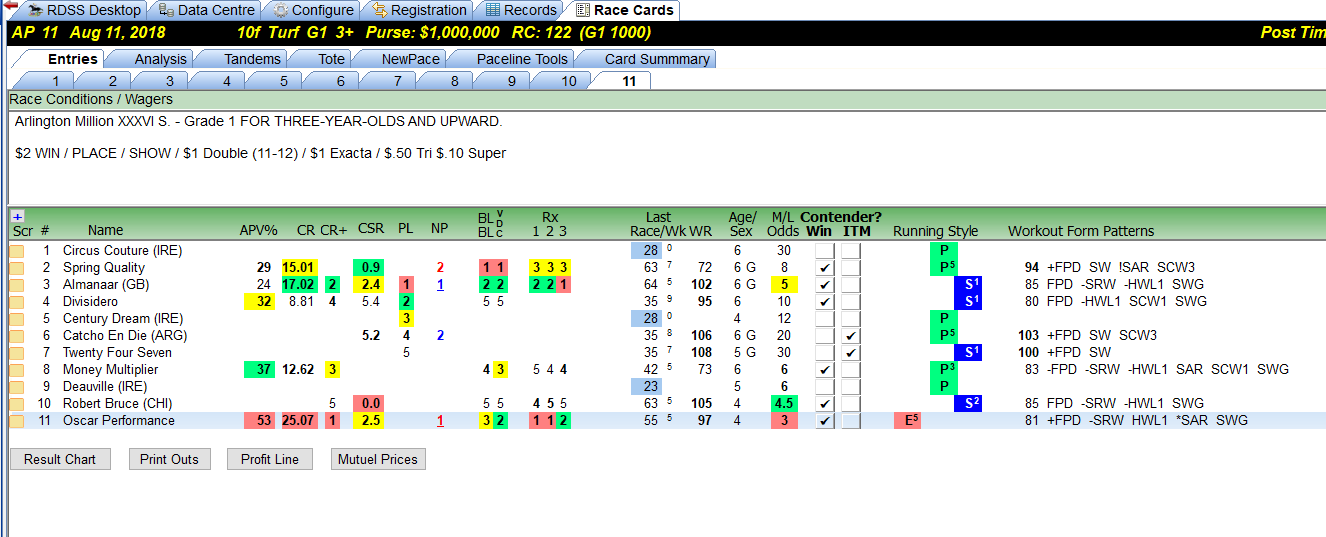The height and width of the screenshot is (537, 1326).
Task: Click scratch box for Spring Quality
Action: point(17,268)
